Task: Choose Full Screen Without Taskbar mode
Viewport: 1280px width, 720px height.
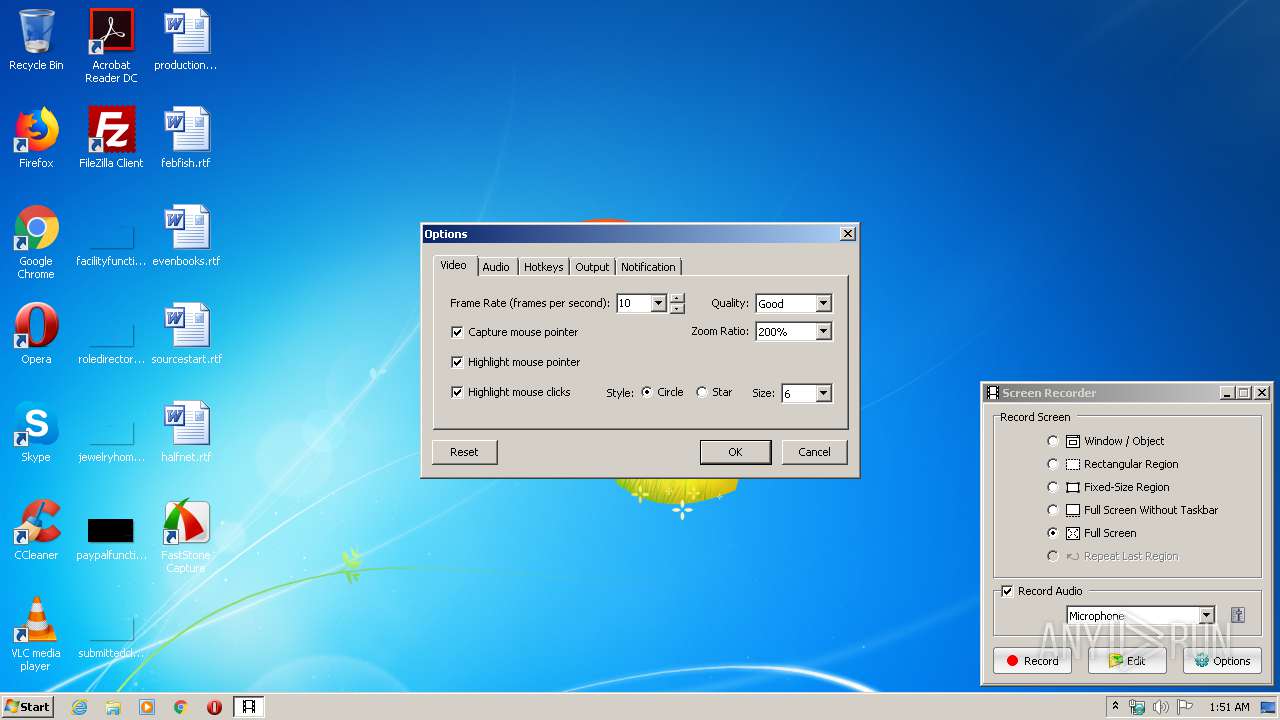Action: [x=1052, y=510]
